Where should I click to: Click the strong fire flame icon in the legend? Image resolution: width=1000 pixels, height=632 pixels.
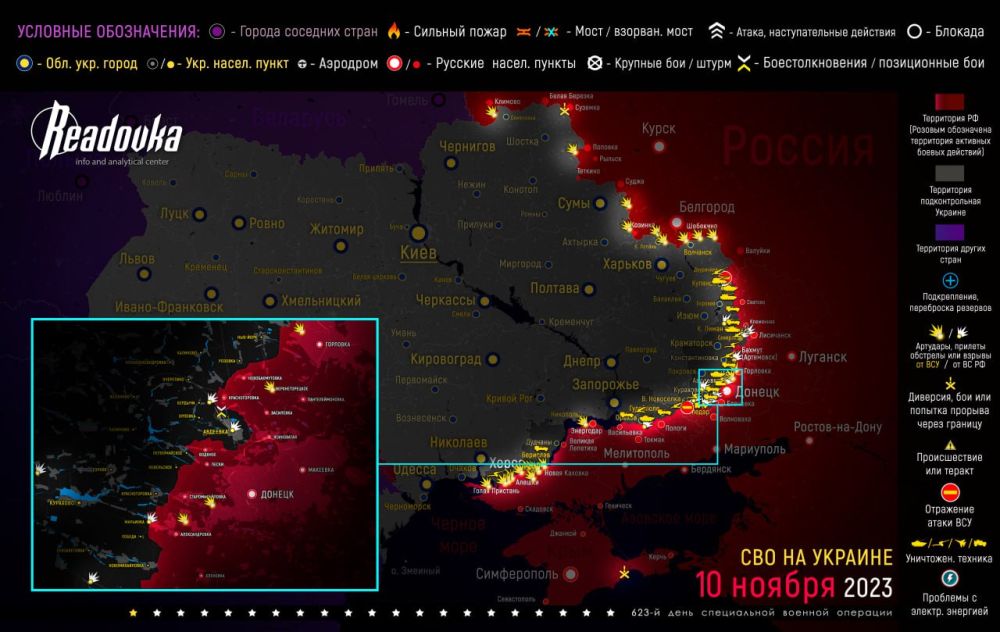pyautogui.click(x=394, y=29)
